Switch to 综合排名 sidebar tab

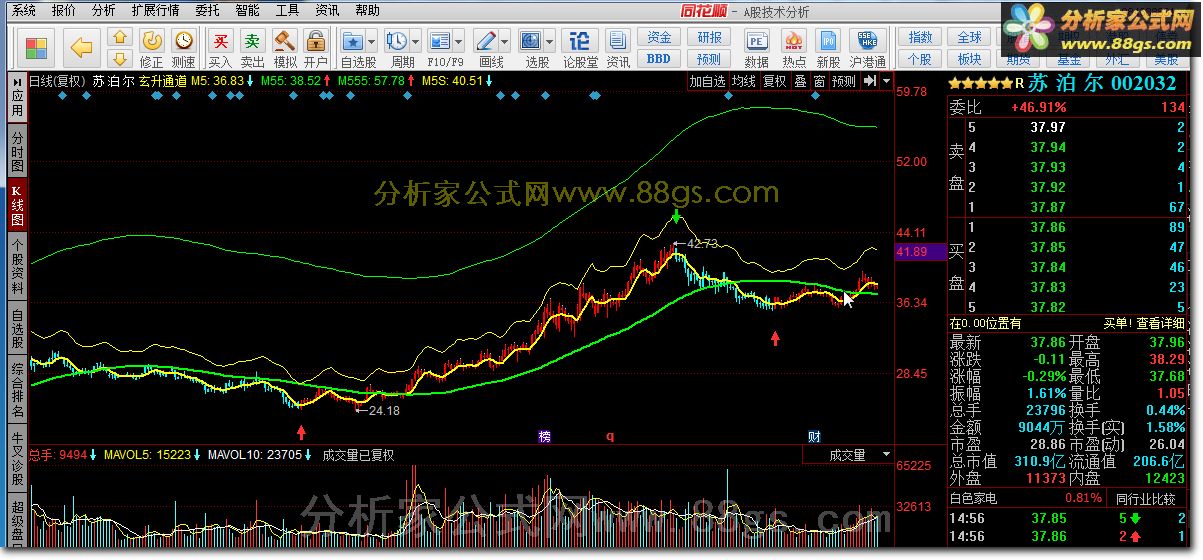point(18,391)
